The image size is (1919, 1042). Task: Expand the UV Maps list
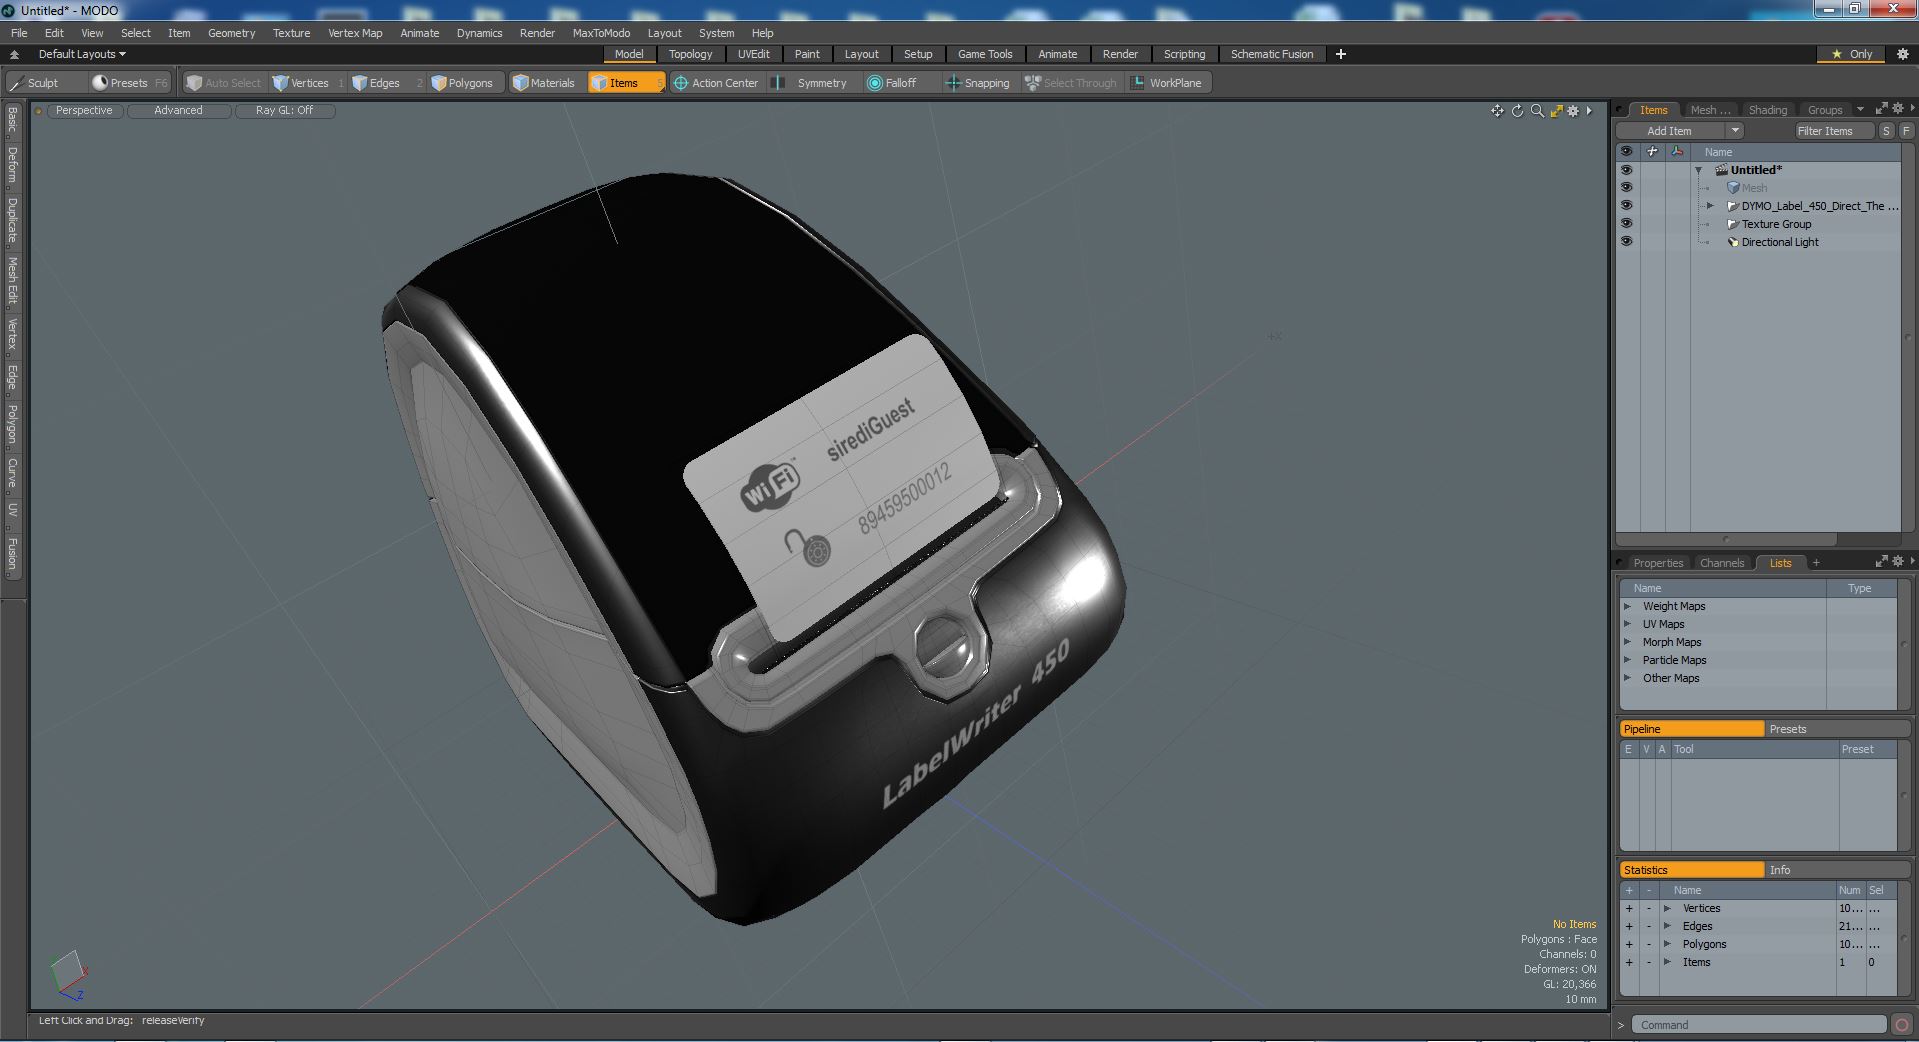[x=1627, y=624]
